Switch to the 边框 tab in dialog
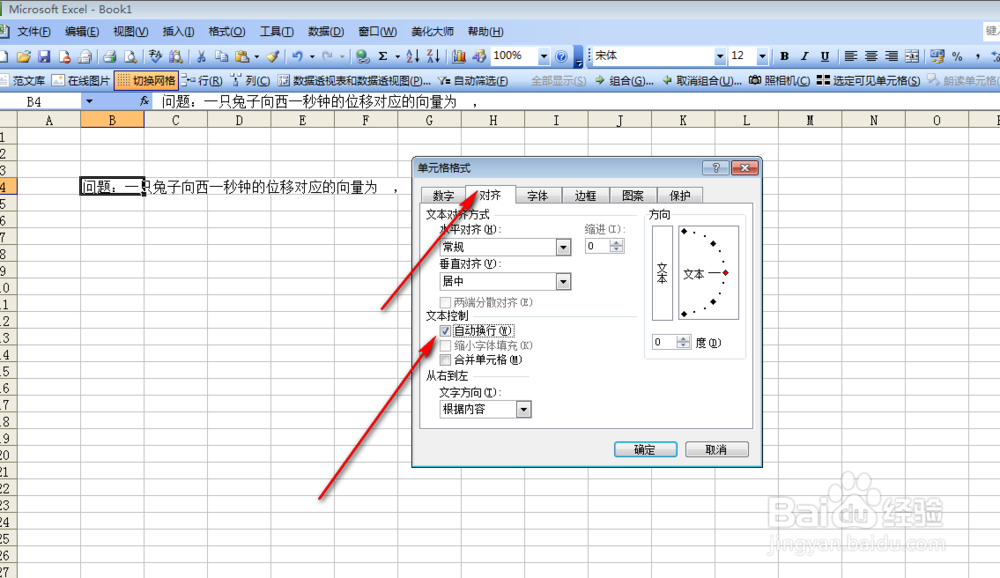 585,196
